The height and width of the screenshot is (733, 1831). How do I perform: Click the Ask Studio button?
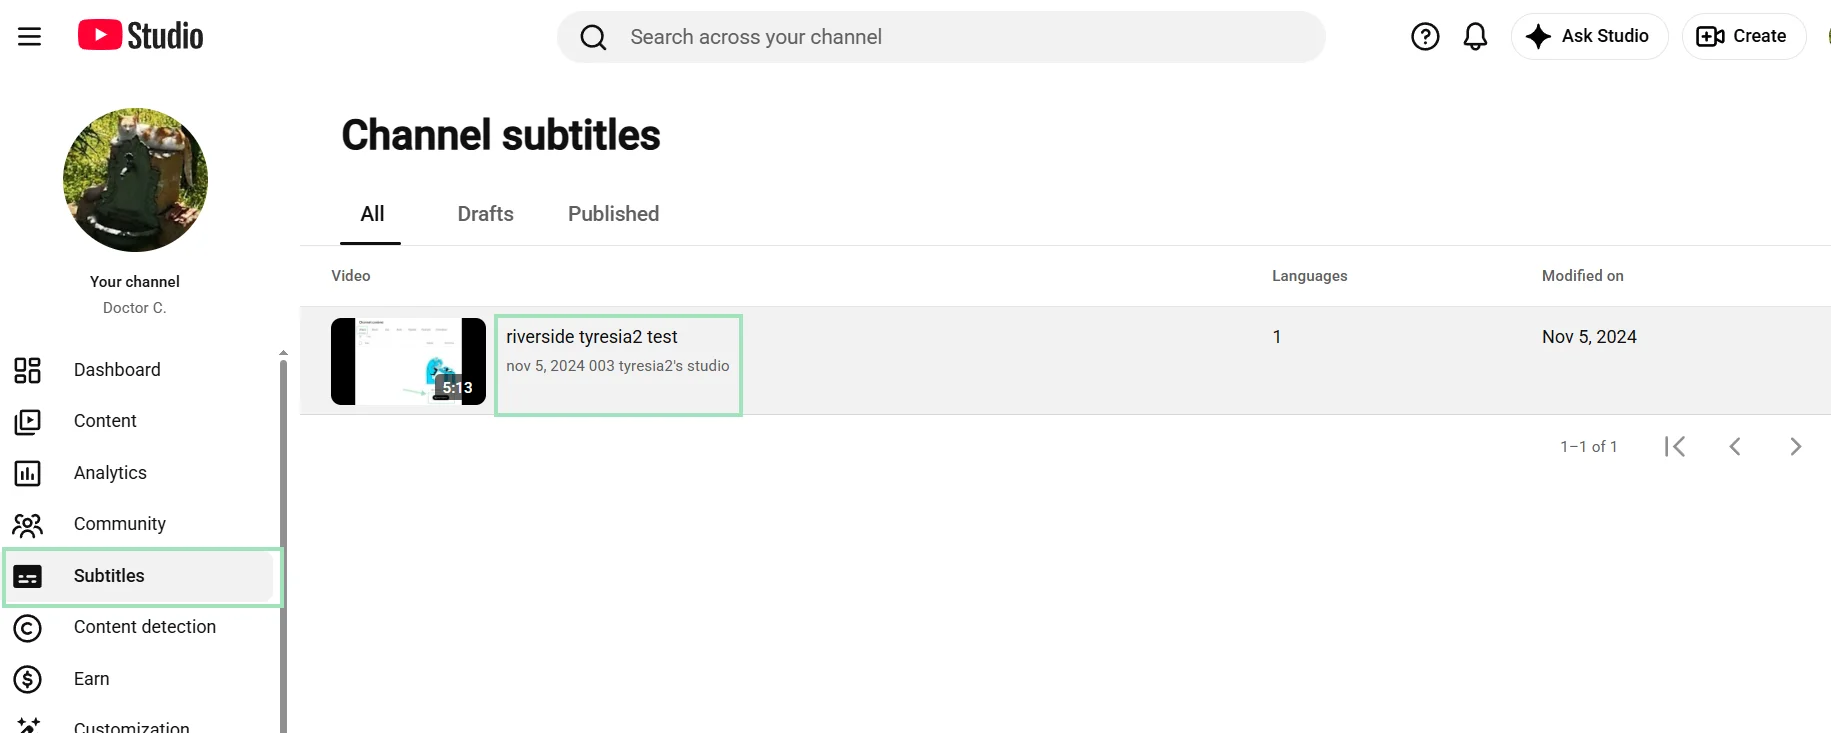[1589, 36]
